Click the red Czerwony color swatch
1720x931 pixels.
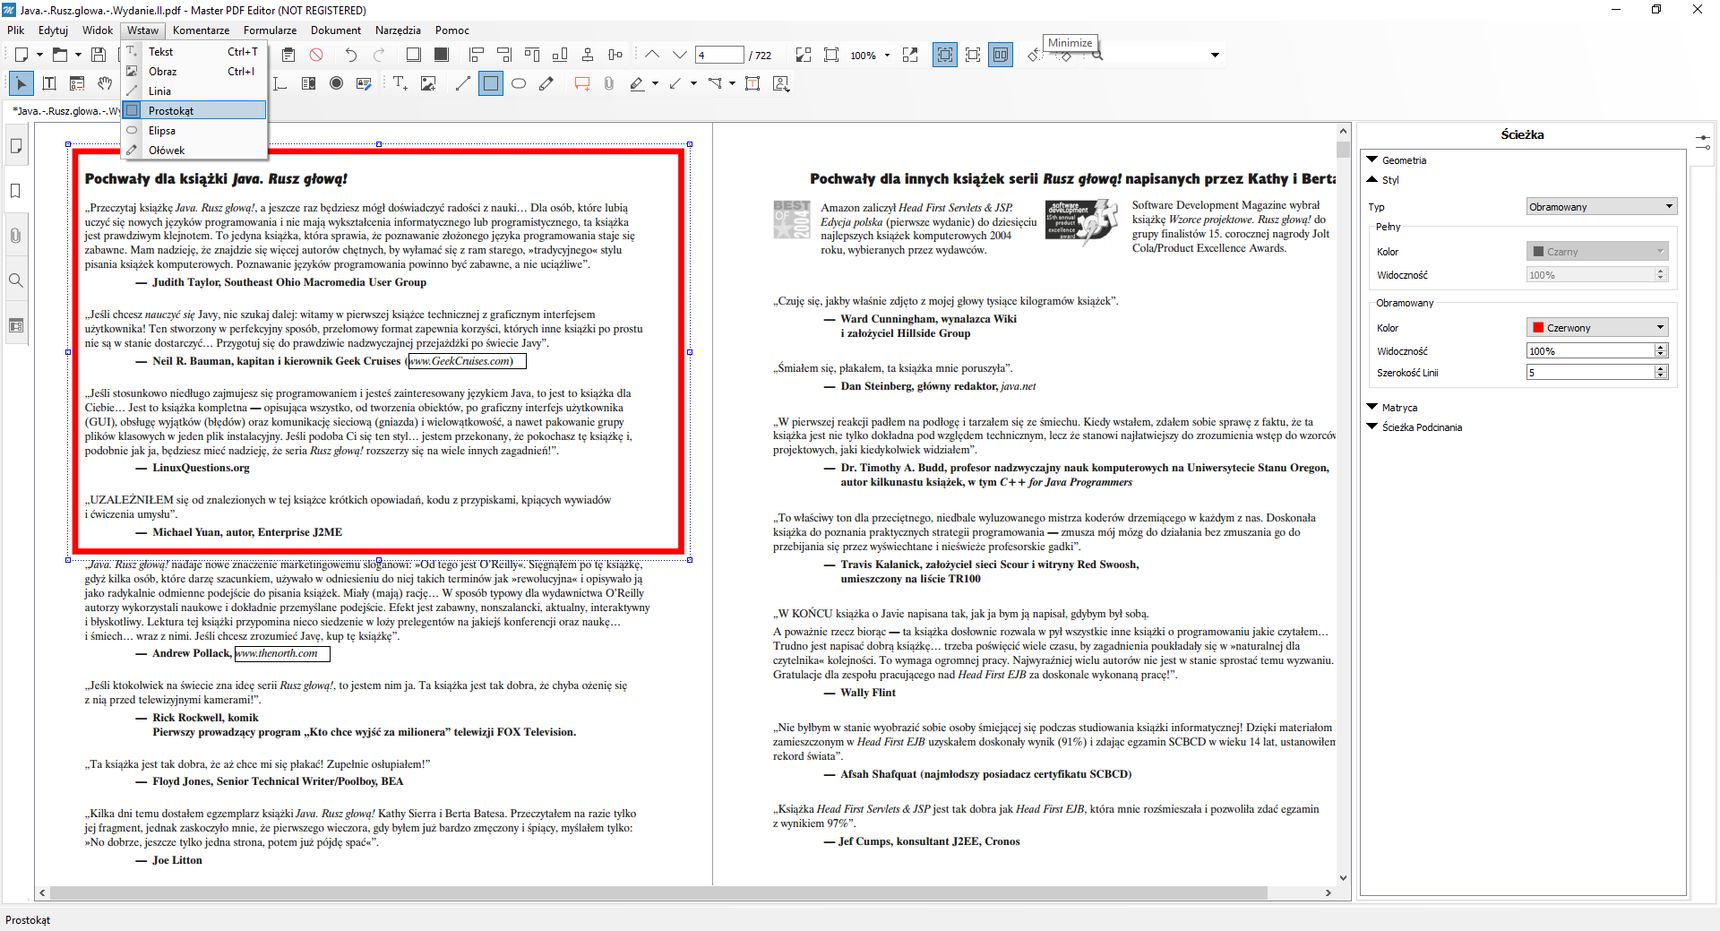(1538, 327)
